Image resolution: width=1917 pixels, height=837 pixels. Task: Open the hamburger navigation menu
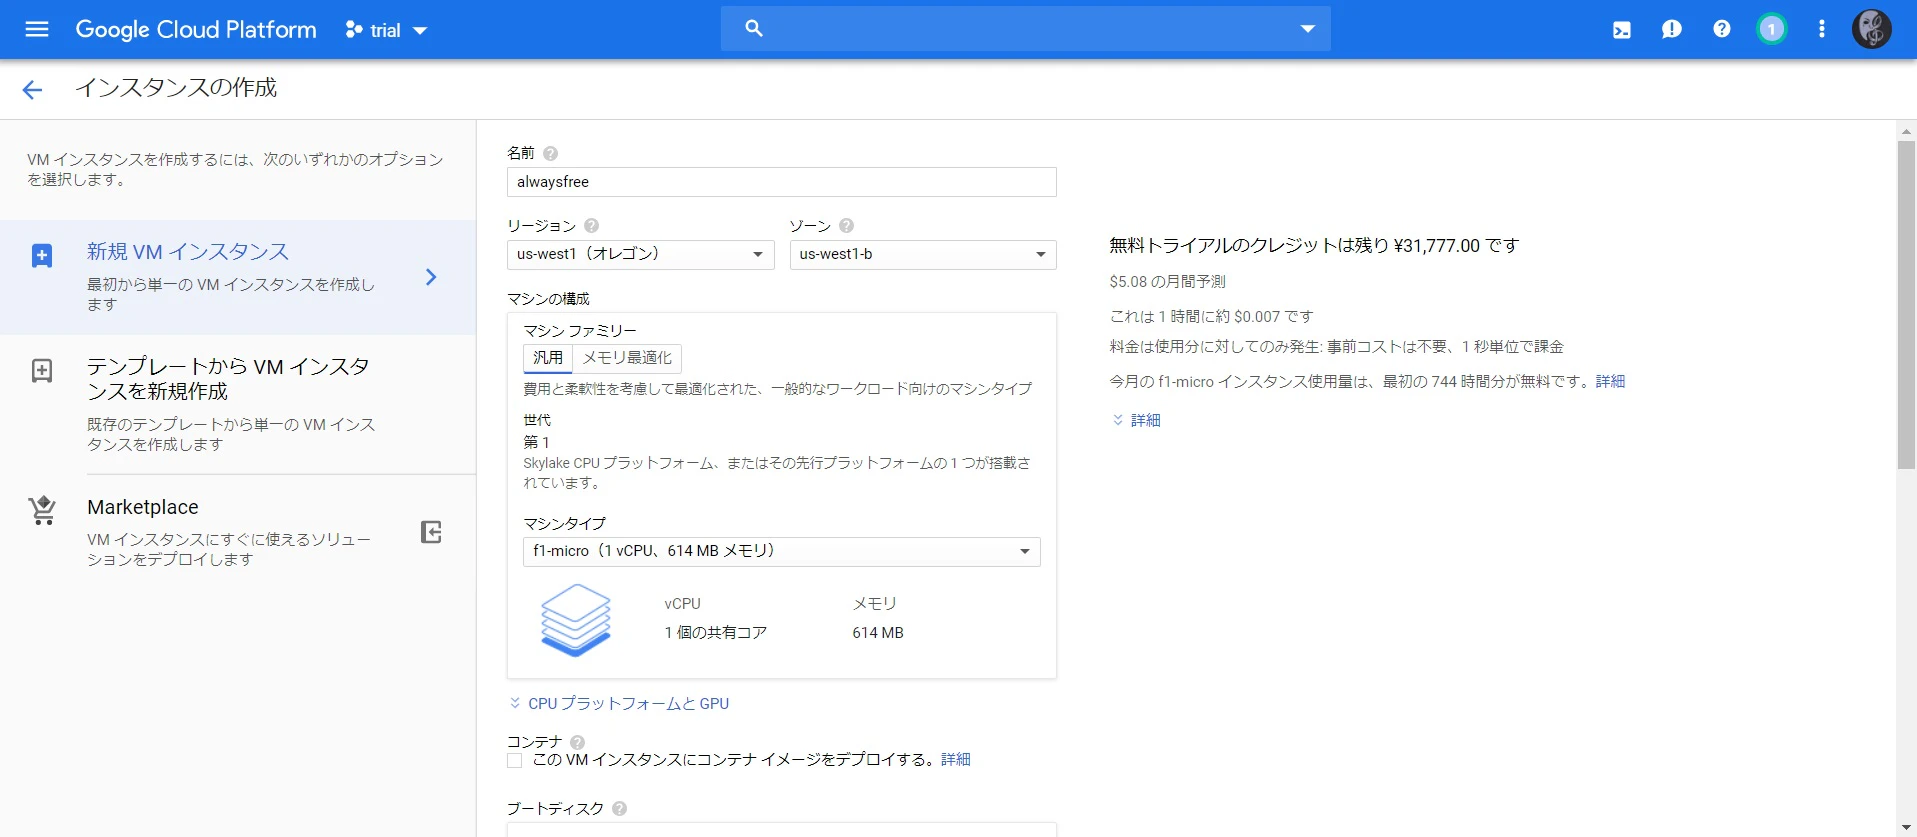37,29
